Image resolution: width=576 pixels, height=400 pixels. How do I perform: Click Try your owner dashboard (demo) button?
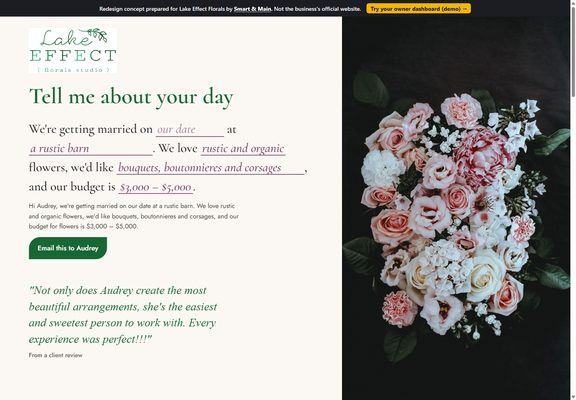[418, 9]
